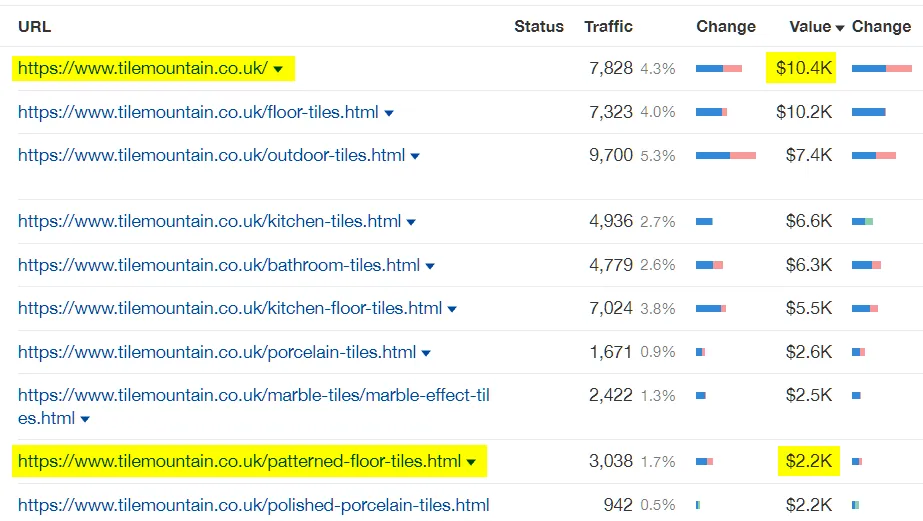Image resolution: width=923 pixels, height=521 pixels.
Task: Expand dropdown arrow beside outdoor-tiles.html
Action: click(x=415, y=157)
